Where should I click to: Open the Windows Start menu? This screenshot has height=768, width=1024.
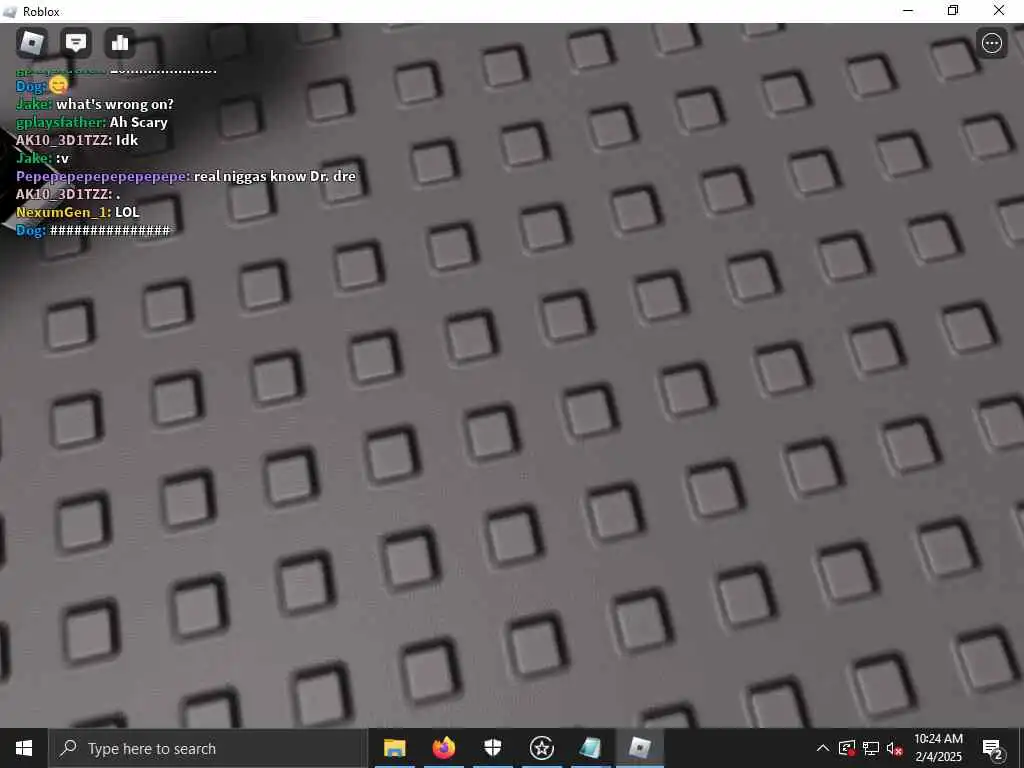click(x=24, y=748)
